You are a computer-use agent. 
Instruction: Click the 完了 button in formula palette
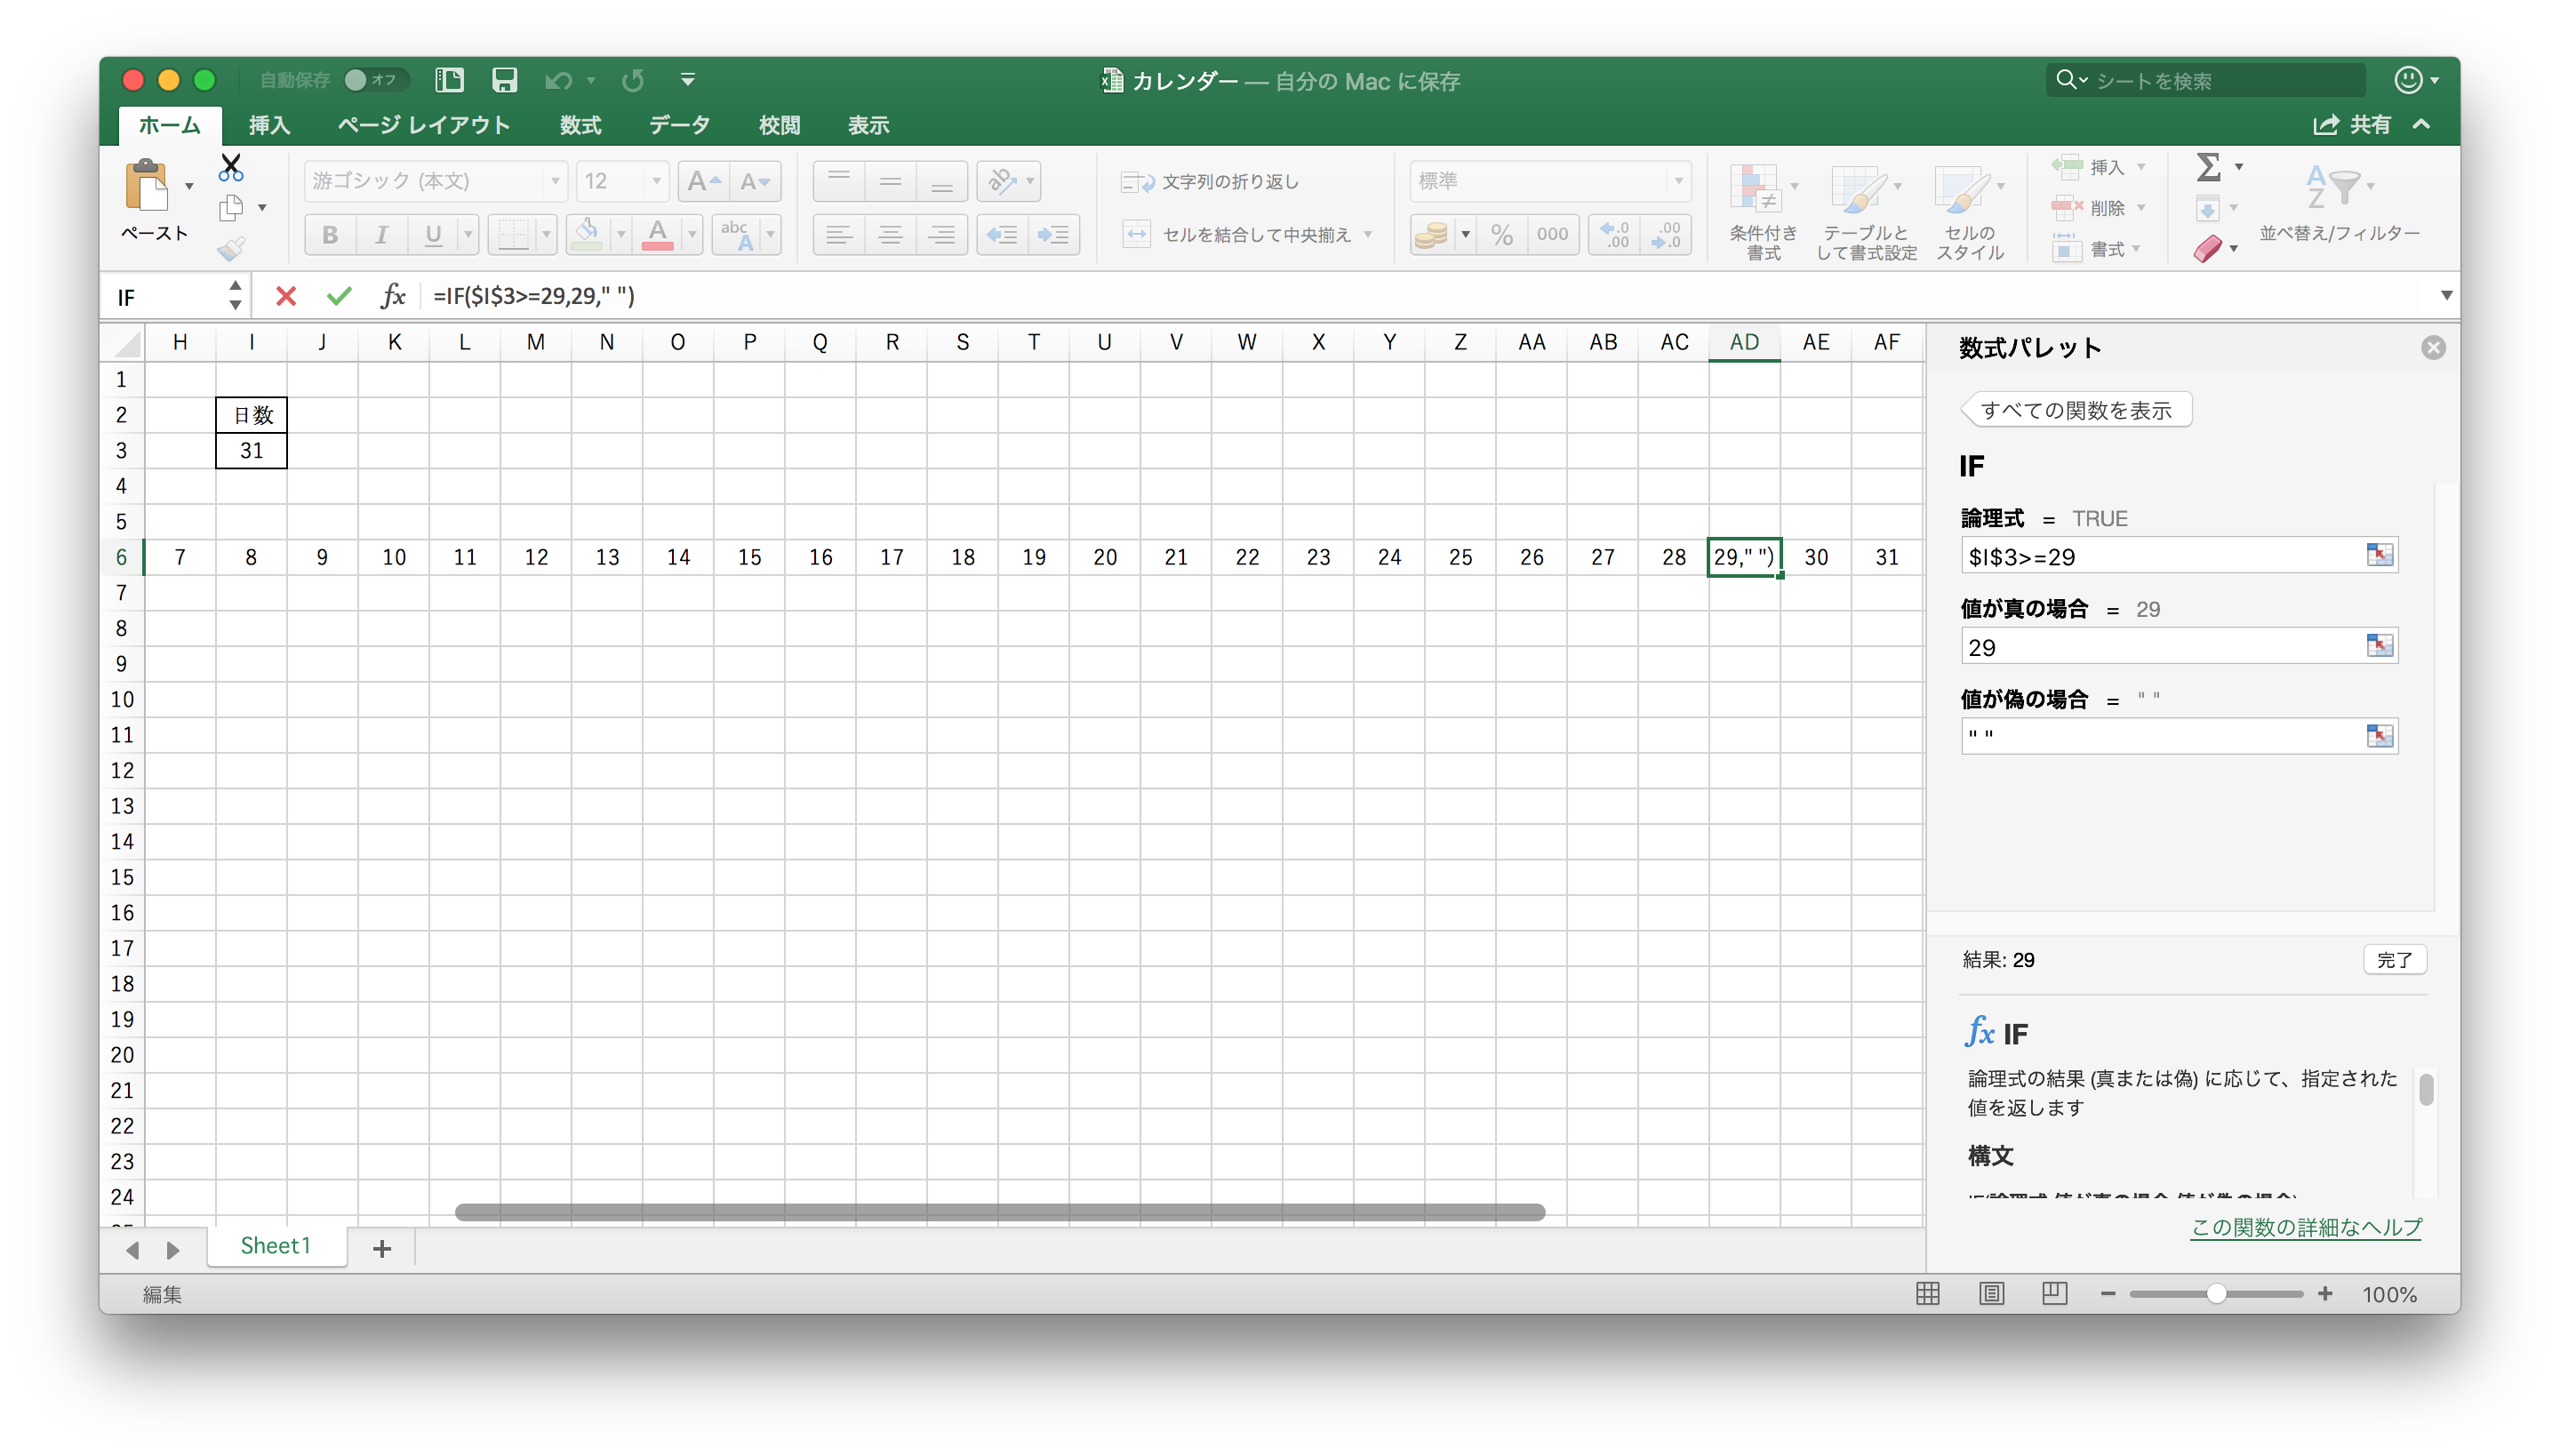pyautogui.click(x=2394, y=960)
